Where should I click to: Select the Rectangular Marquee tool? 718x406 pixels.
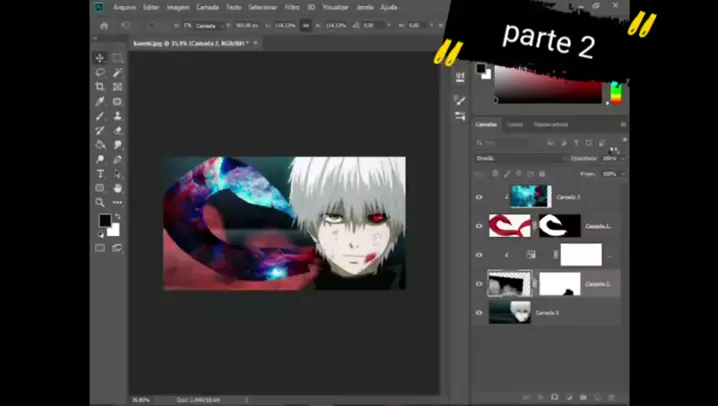pyautogui.click(x=118, y=58)
